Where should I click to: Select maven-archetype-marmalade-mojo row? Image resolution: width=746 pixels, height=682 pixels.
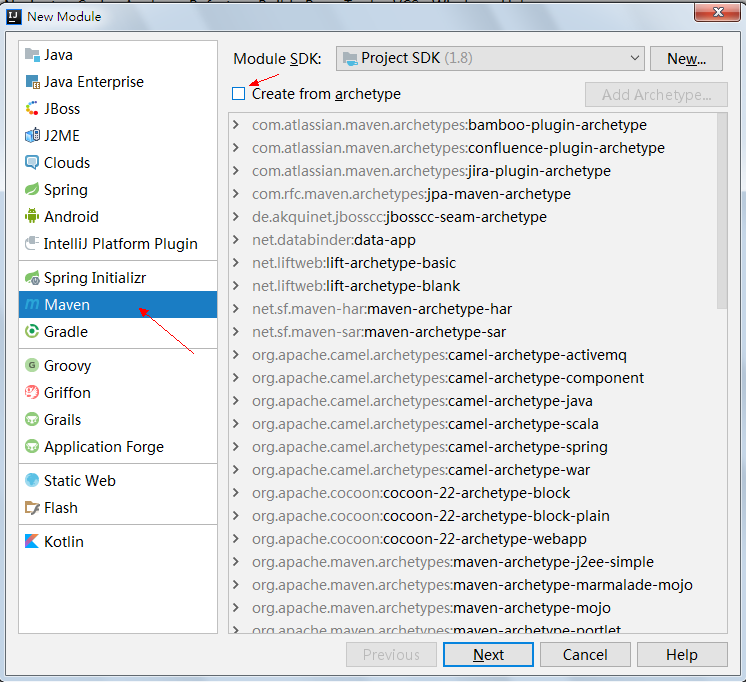(x=472, y=585)
